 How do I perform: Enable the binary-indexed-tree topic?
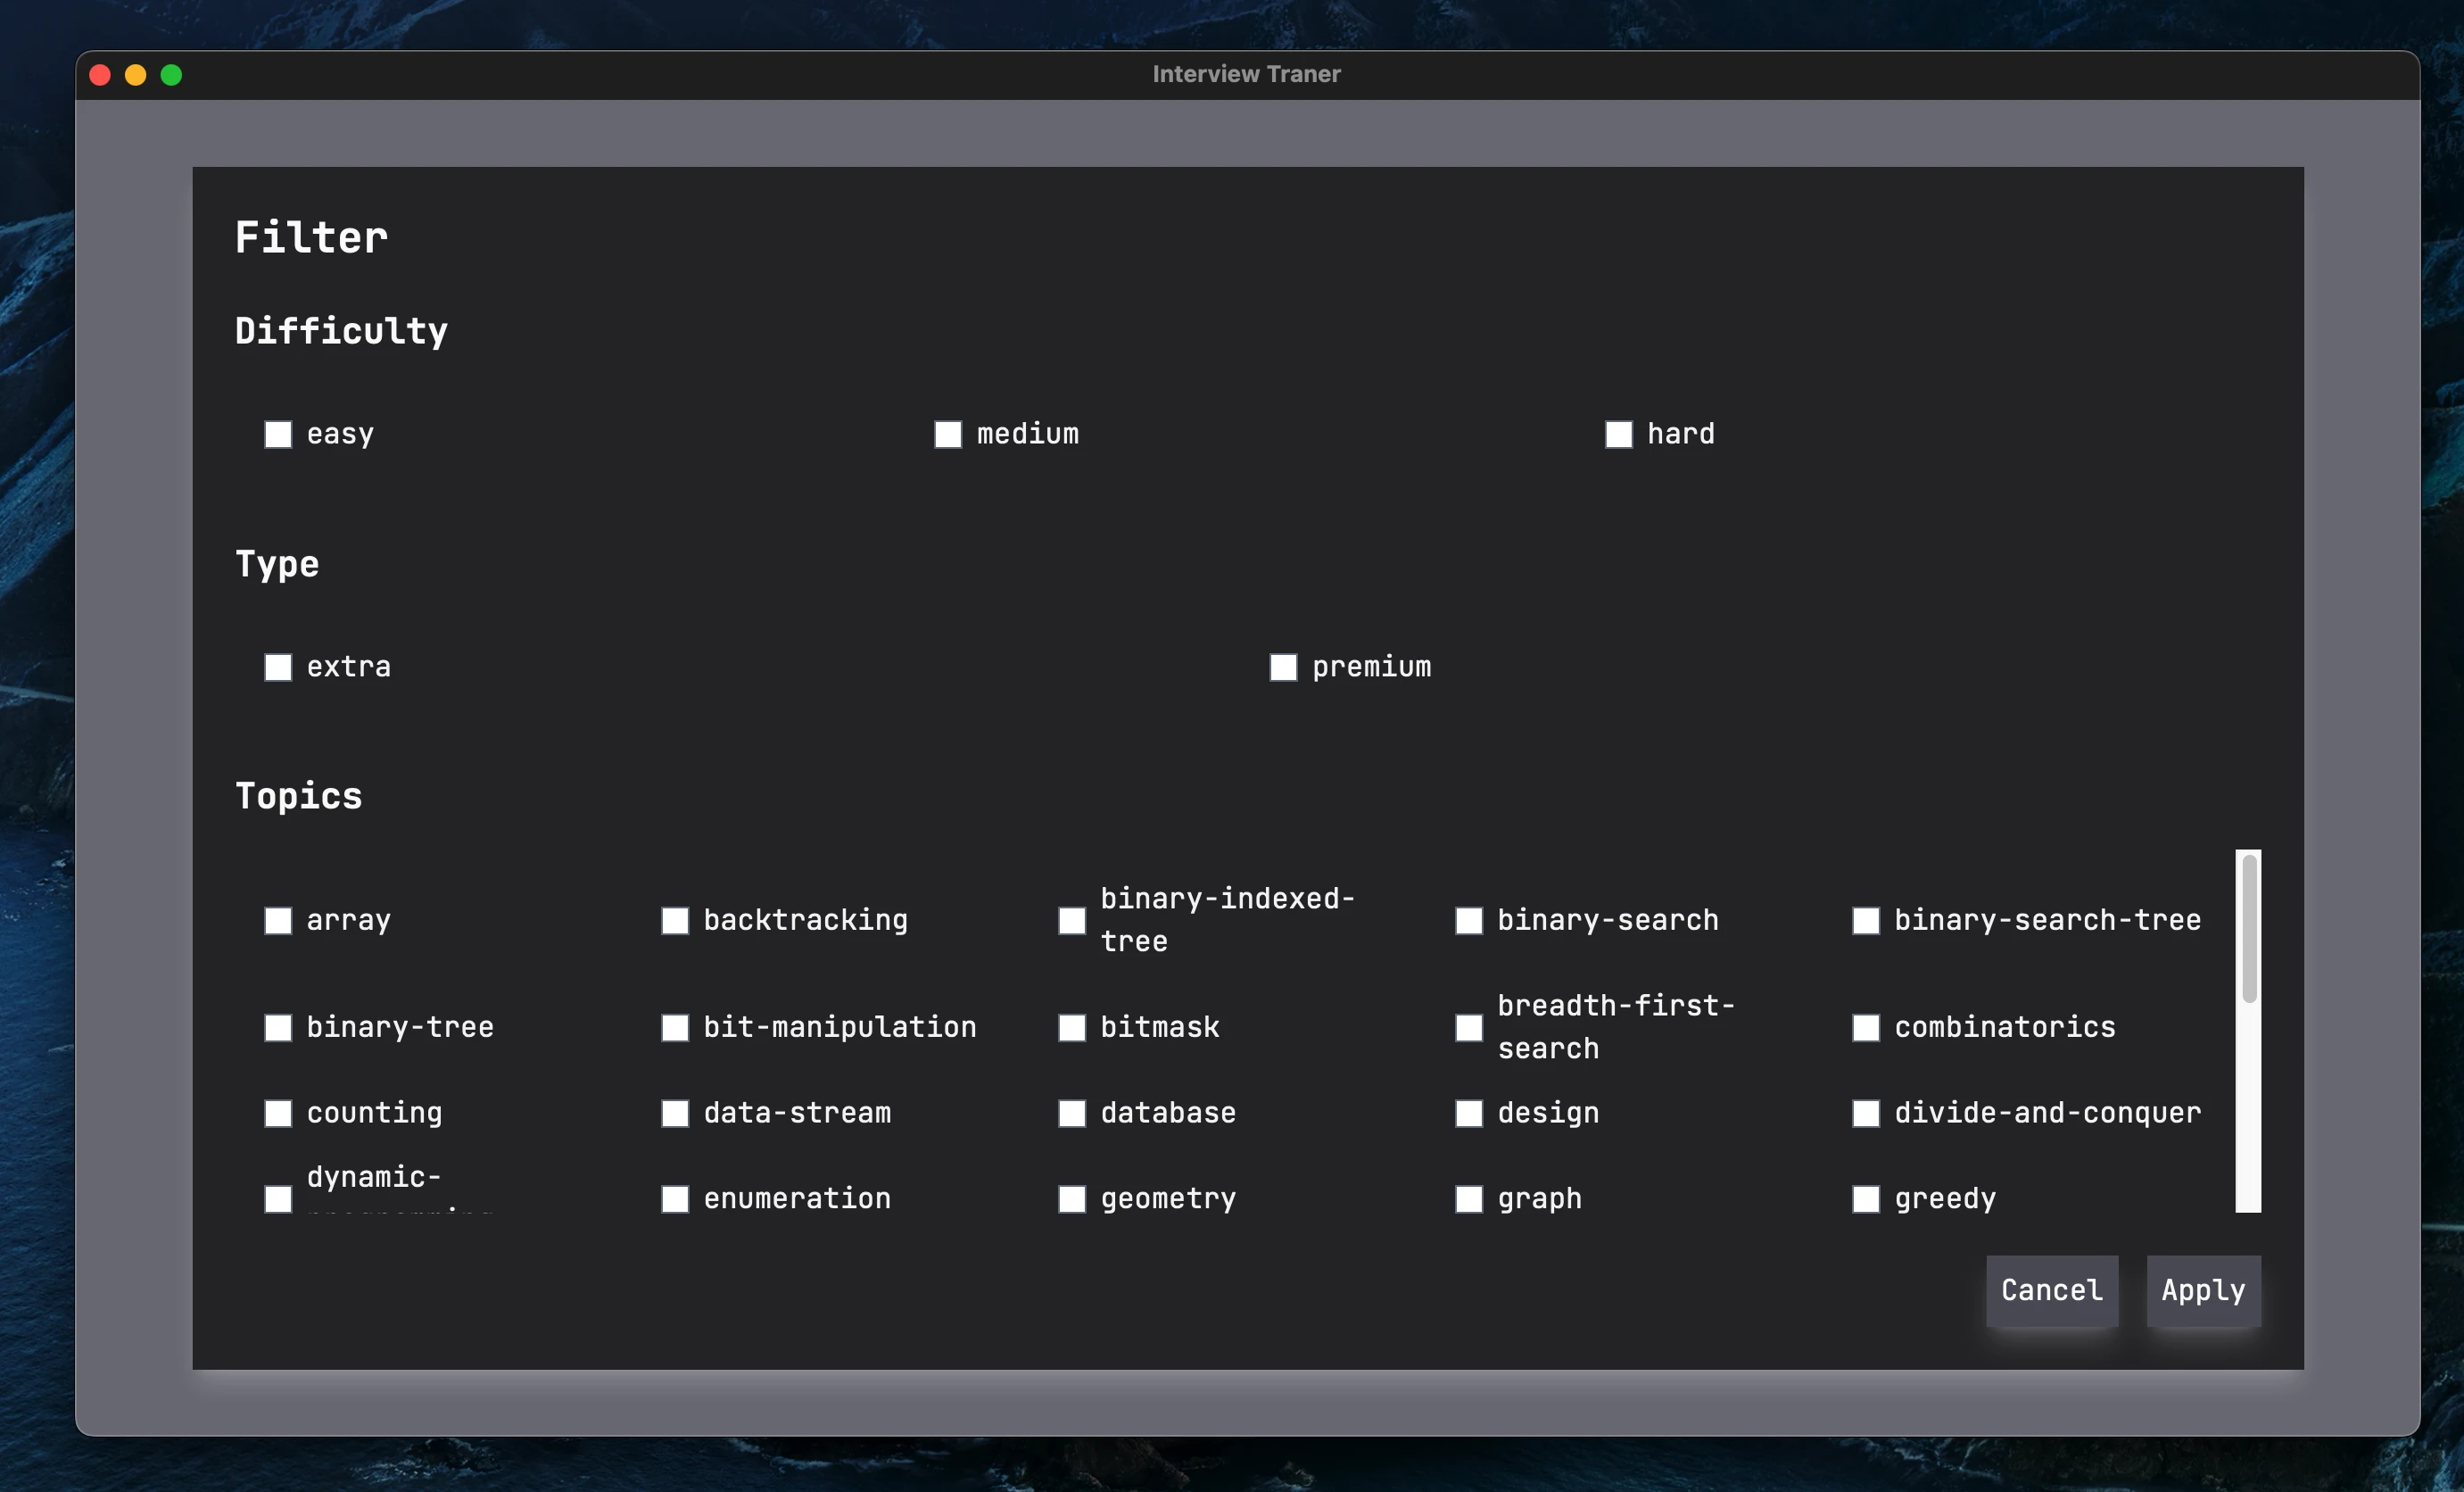coord(1071,921)
